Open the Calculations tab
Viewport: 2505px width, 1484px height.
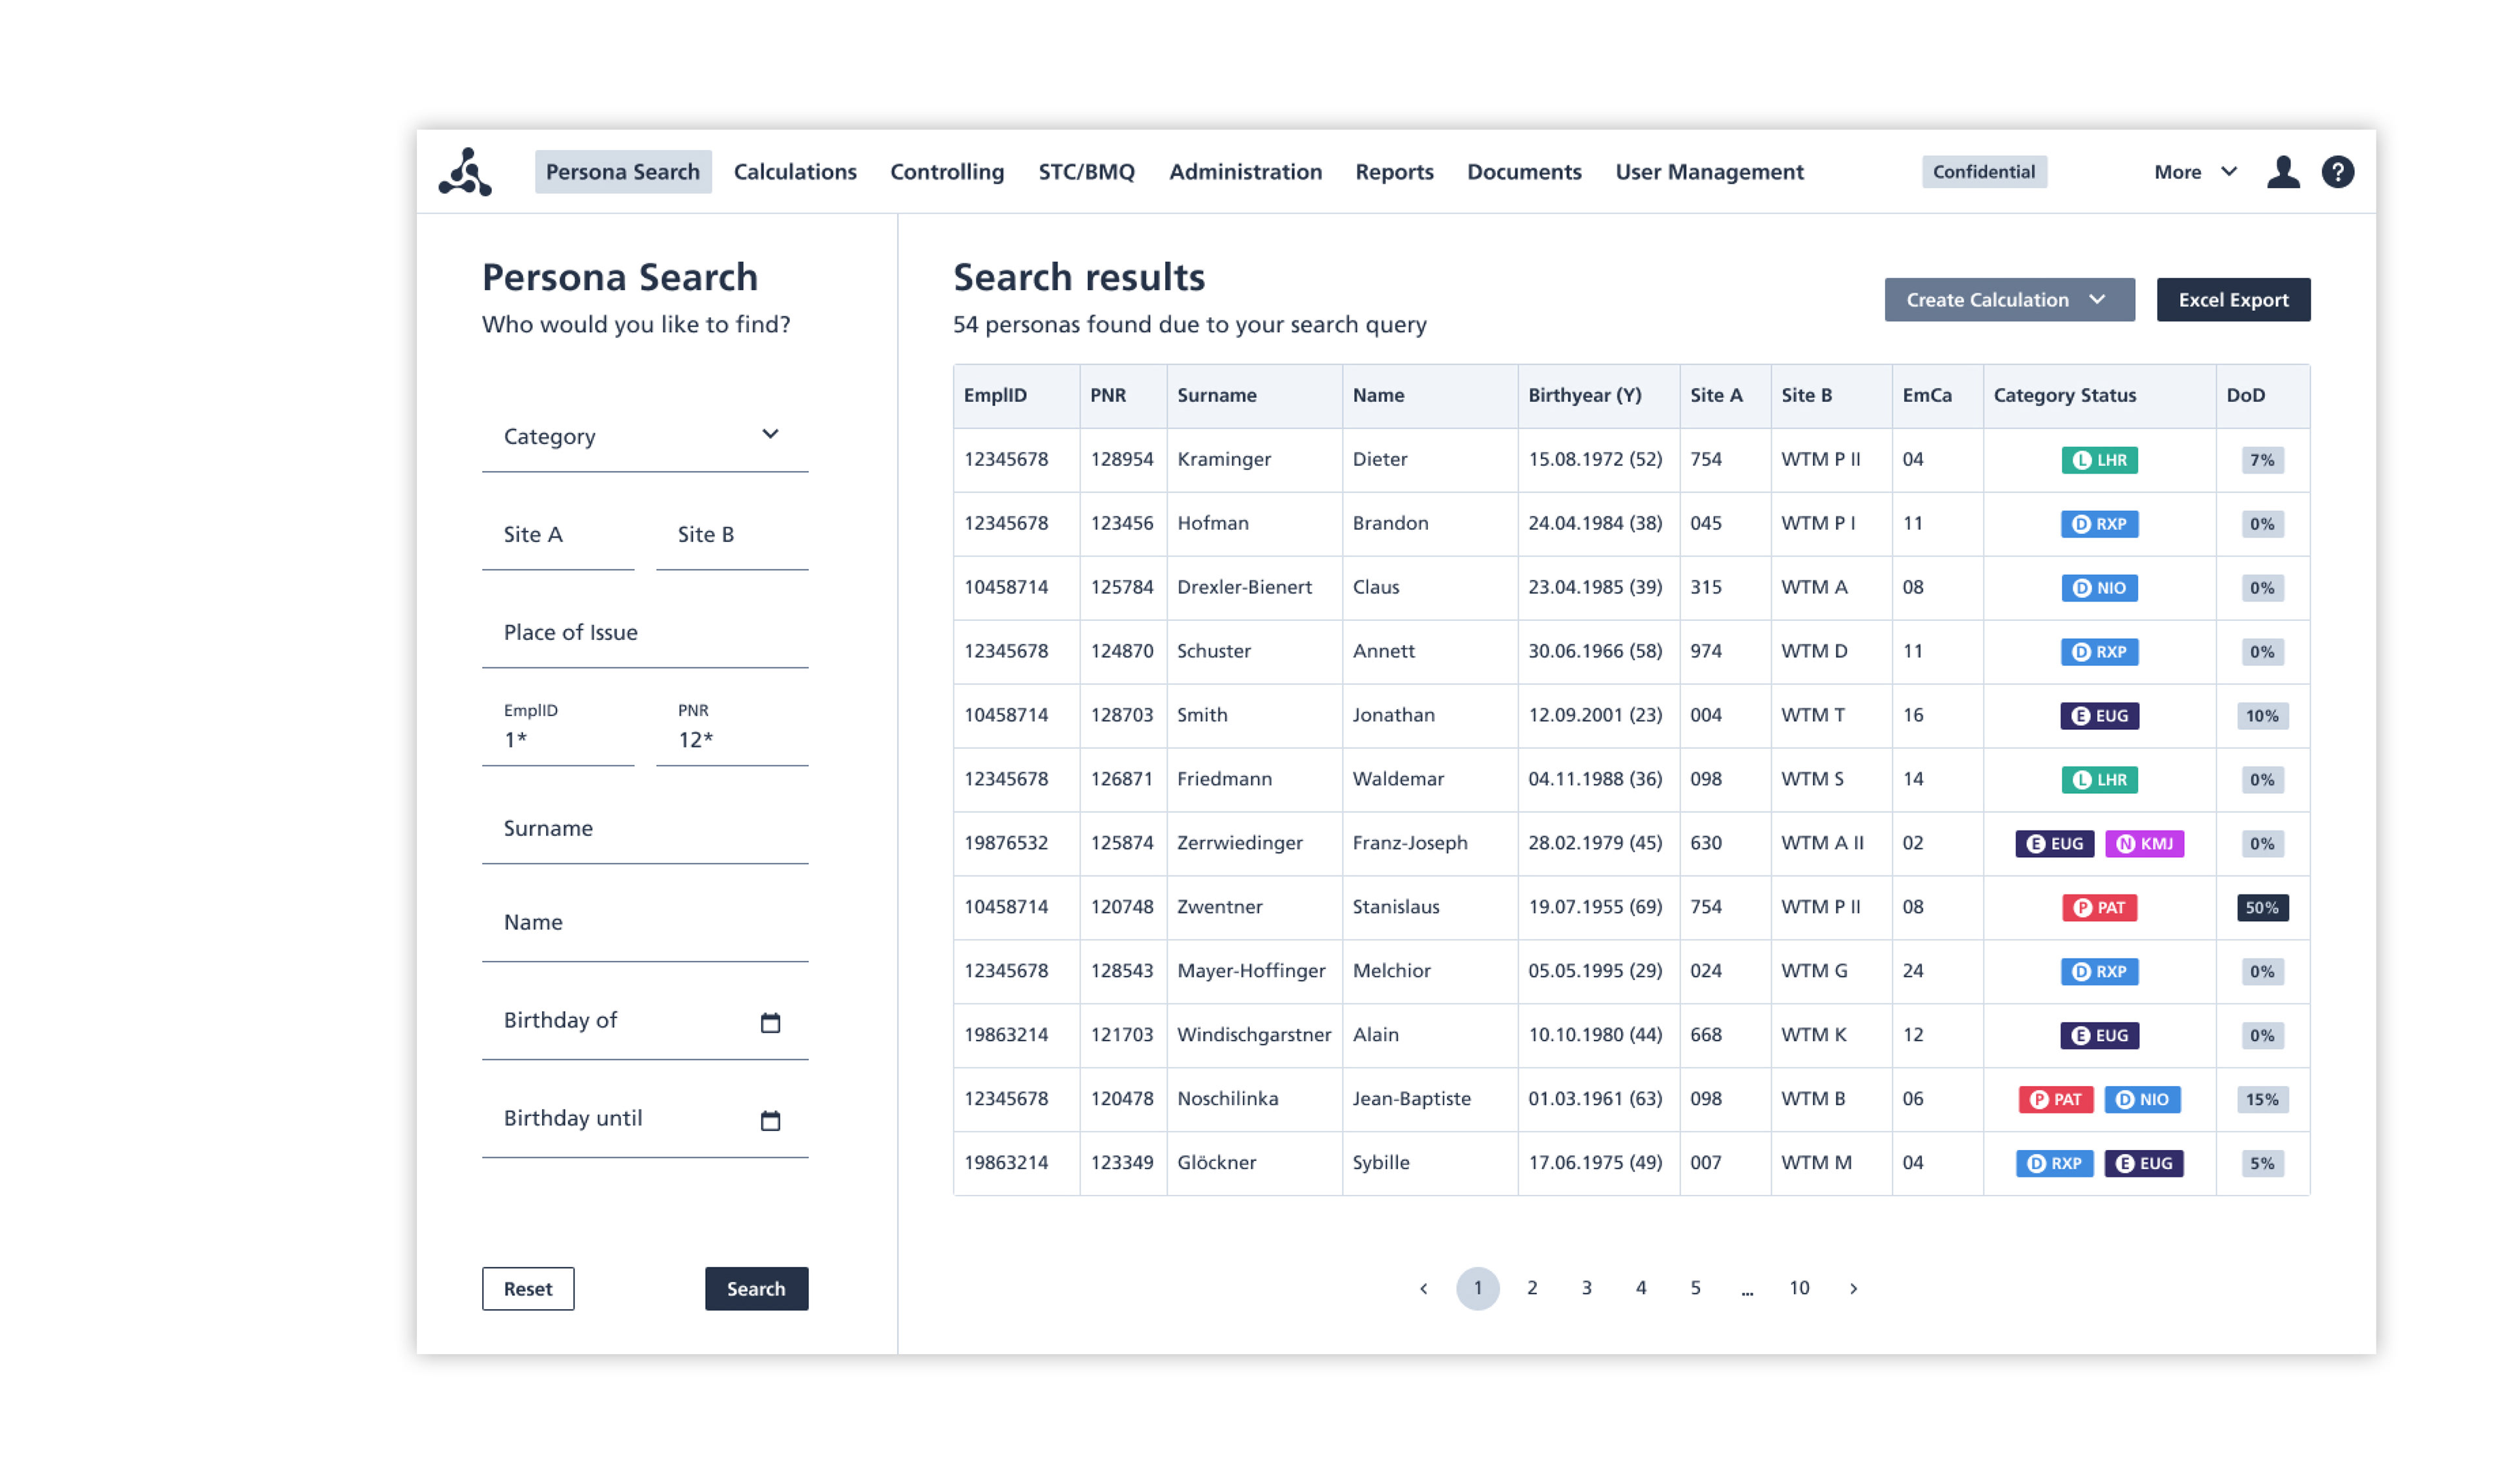pos(795,172)
